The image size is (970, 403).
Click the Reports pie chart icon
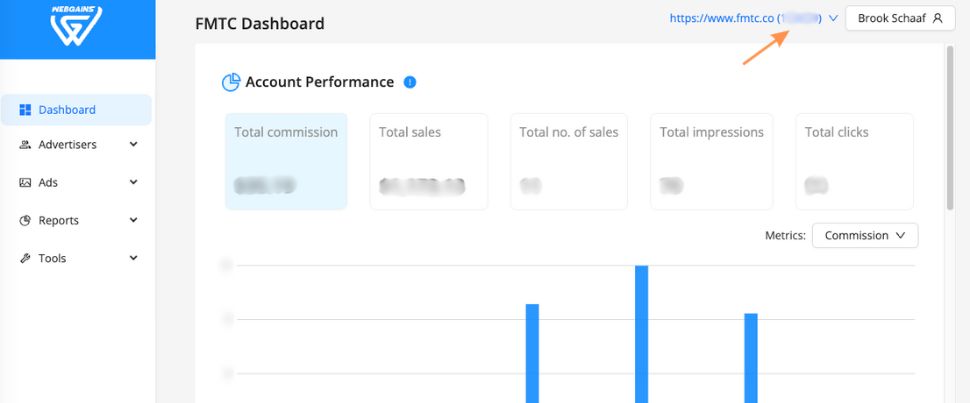[26, 221]
